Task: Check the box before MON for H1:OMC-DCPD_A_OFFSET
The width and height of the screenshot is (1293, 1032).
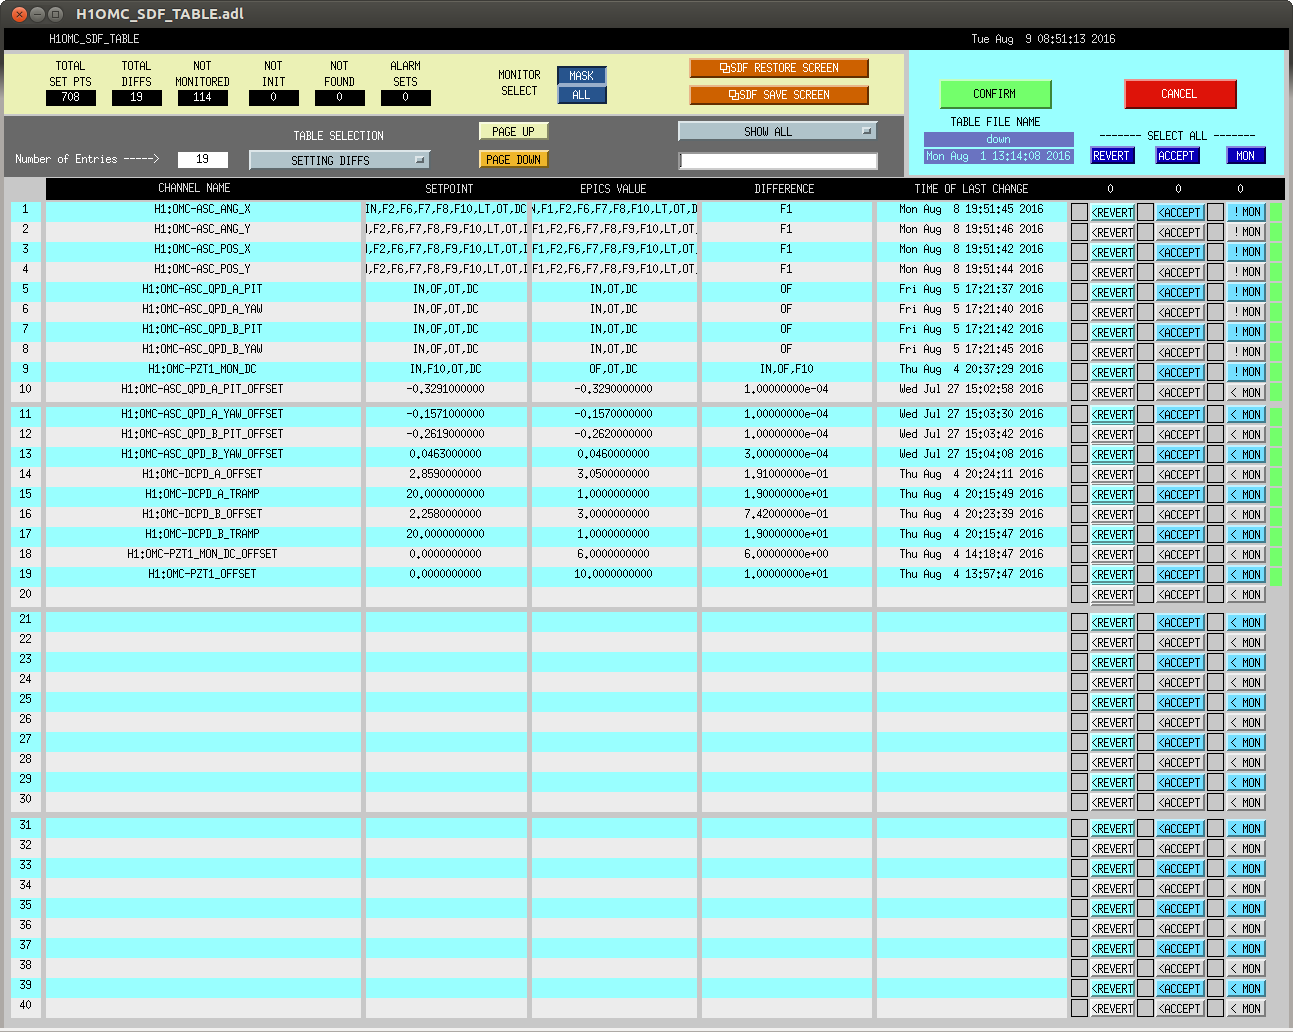Action: 1215,474
